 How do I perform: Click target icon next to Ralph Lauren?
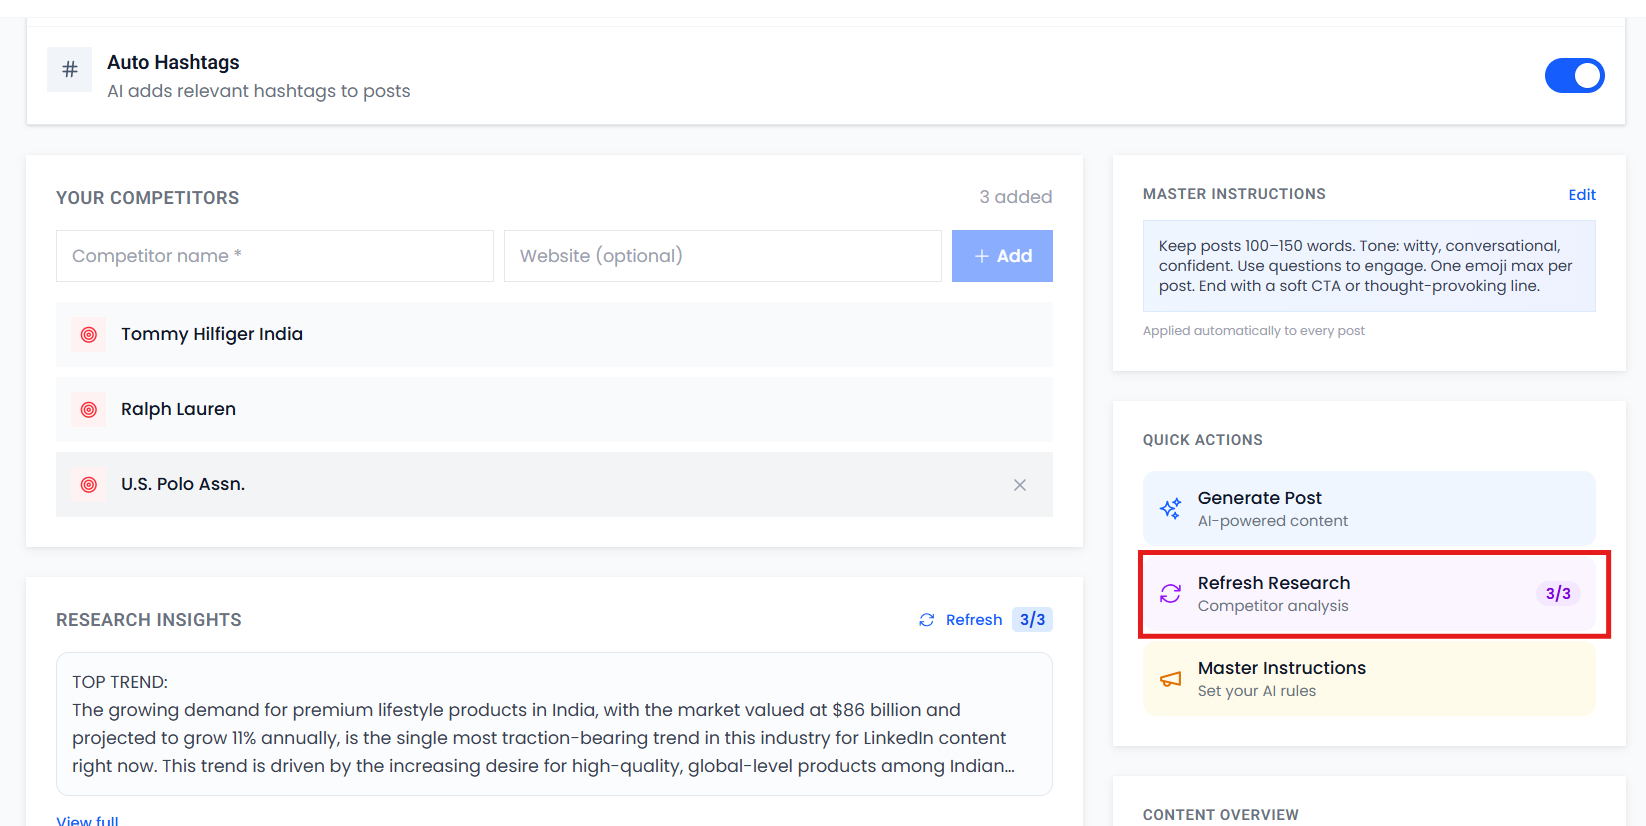point(89,409)
